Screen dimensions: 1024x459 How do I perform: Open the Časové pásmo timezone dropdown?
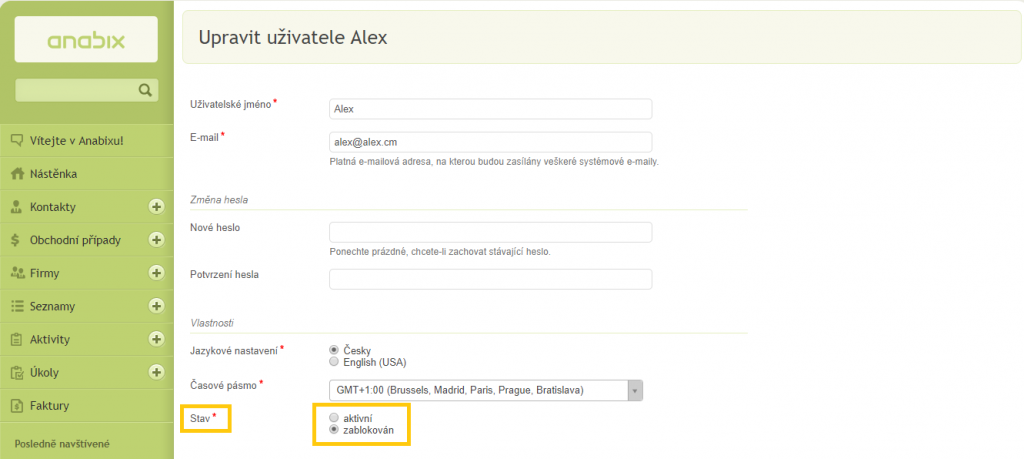486,390
